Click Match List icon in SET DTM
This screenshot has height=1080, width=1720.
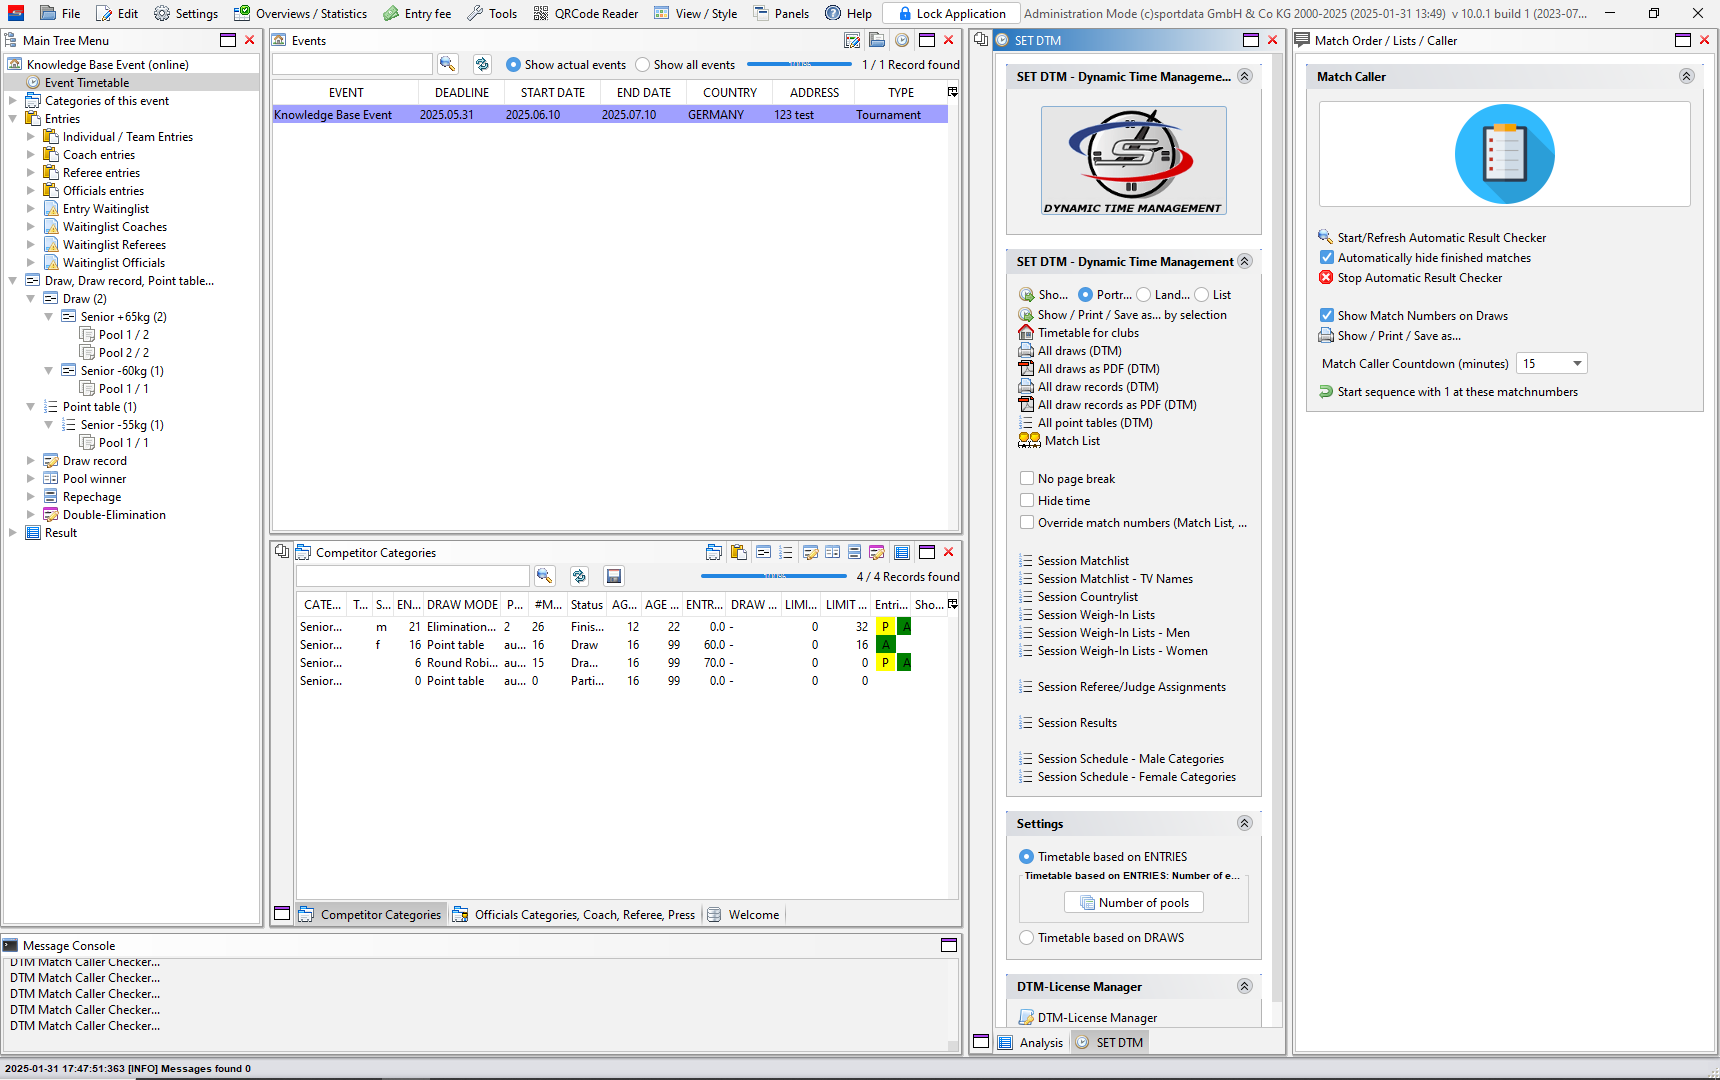1029,440
